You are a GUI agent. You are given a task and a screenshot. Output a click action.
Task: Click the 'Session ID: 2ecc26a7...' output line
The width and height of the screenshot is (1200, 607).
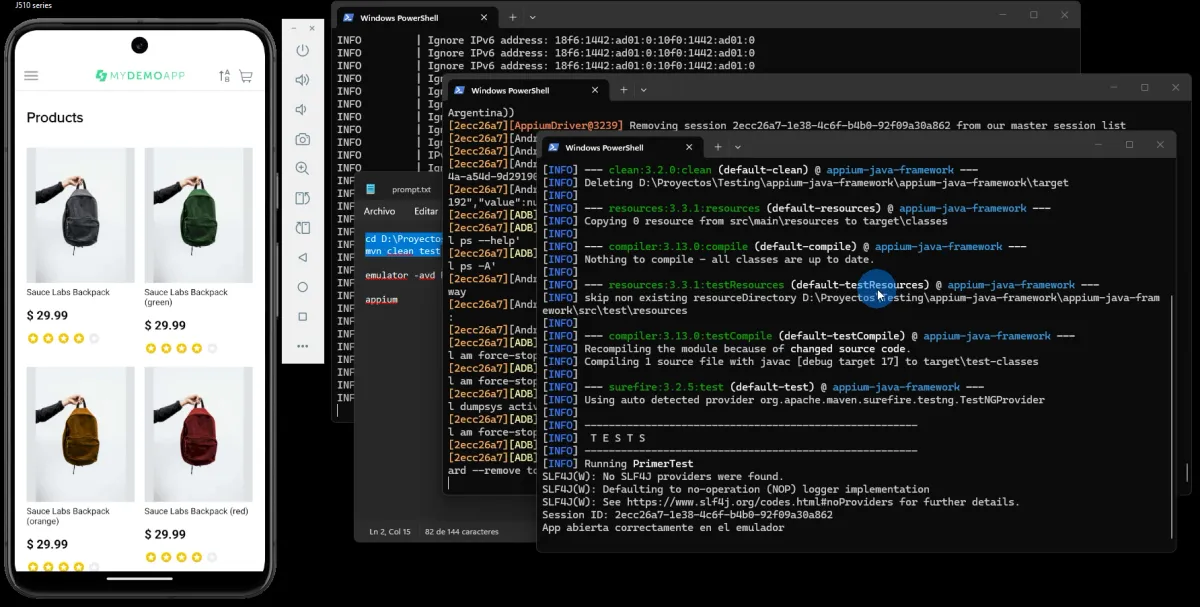point(687,515)
